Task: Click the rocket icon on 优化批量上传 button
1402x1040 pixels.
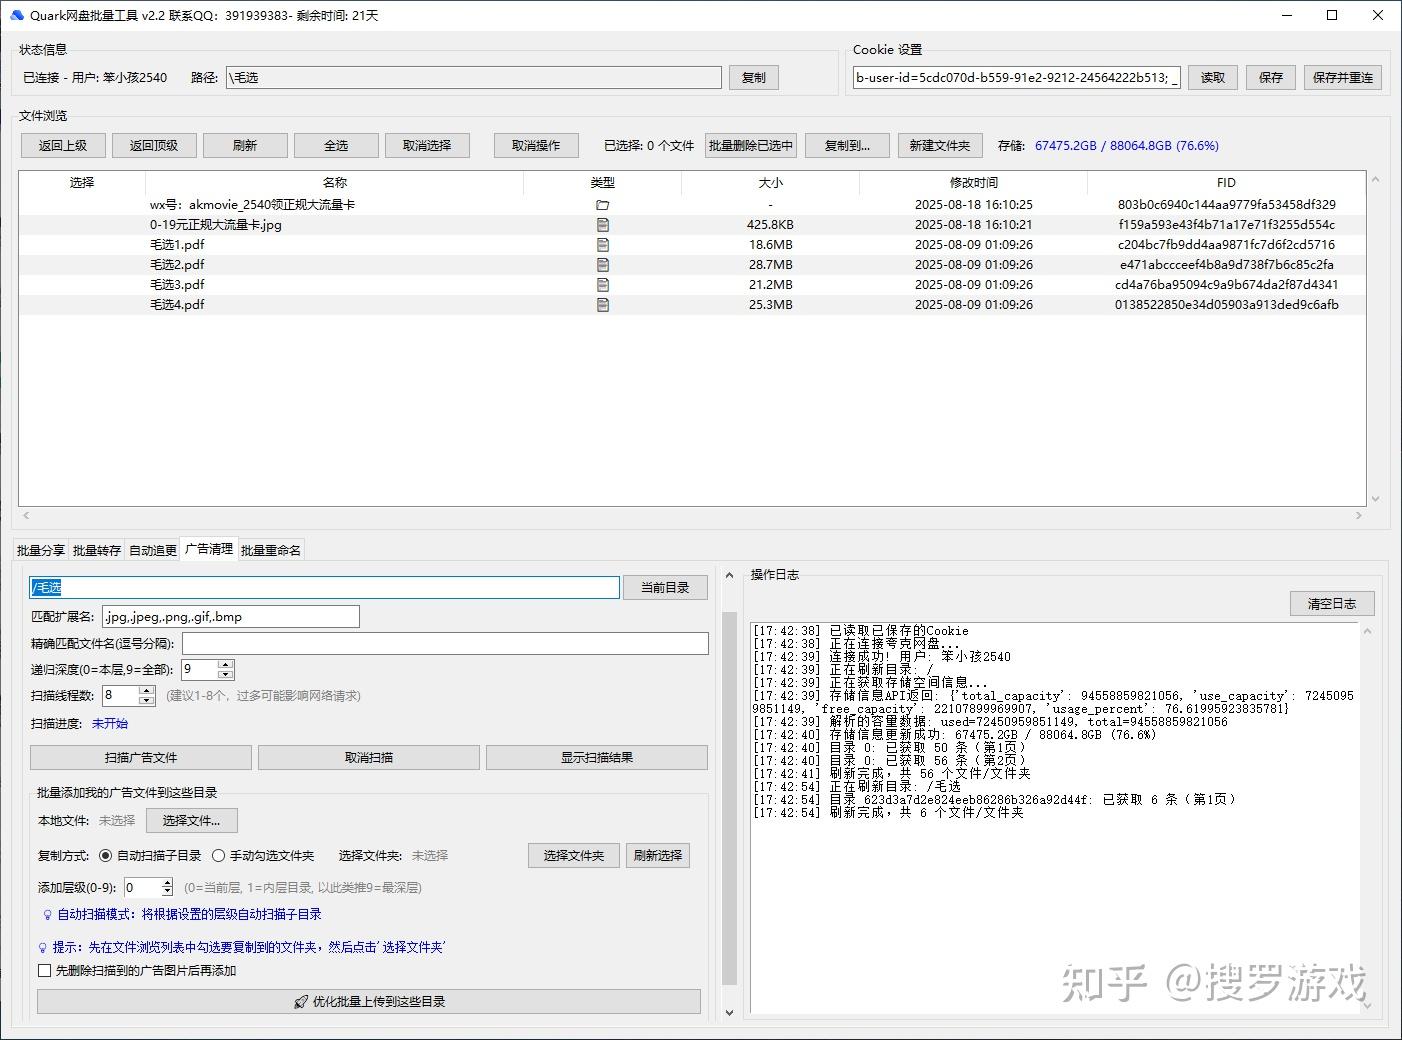Action: tap(301, 1001)
